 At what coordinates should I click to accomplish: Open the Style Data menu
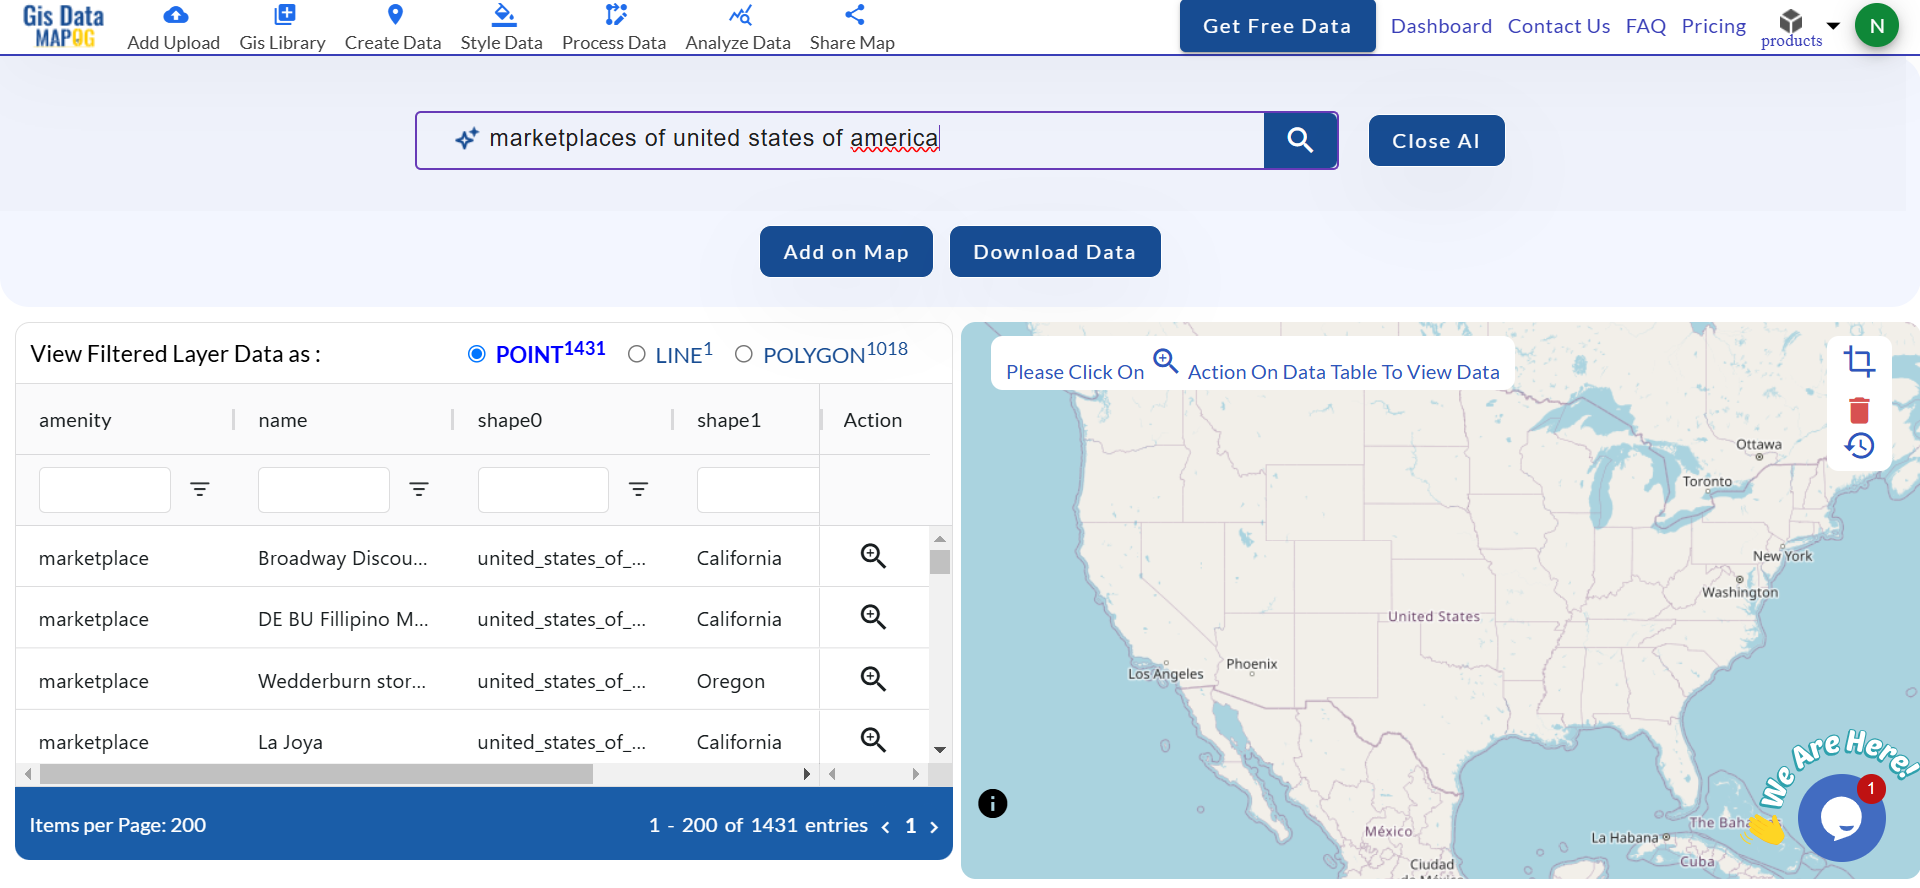point(501,28)
